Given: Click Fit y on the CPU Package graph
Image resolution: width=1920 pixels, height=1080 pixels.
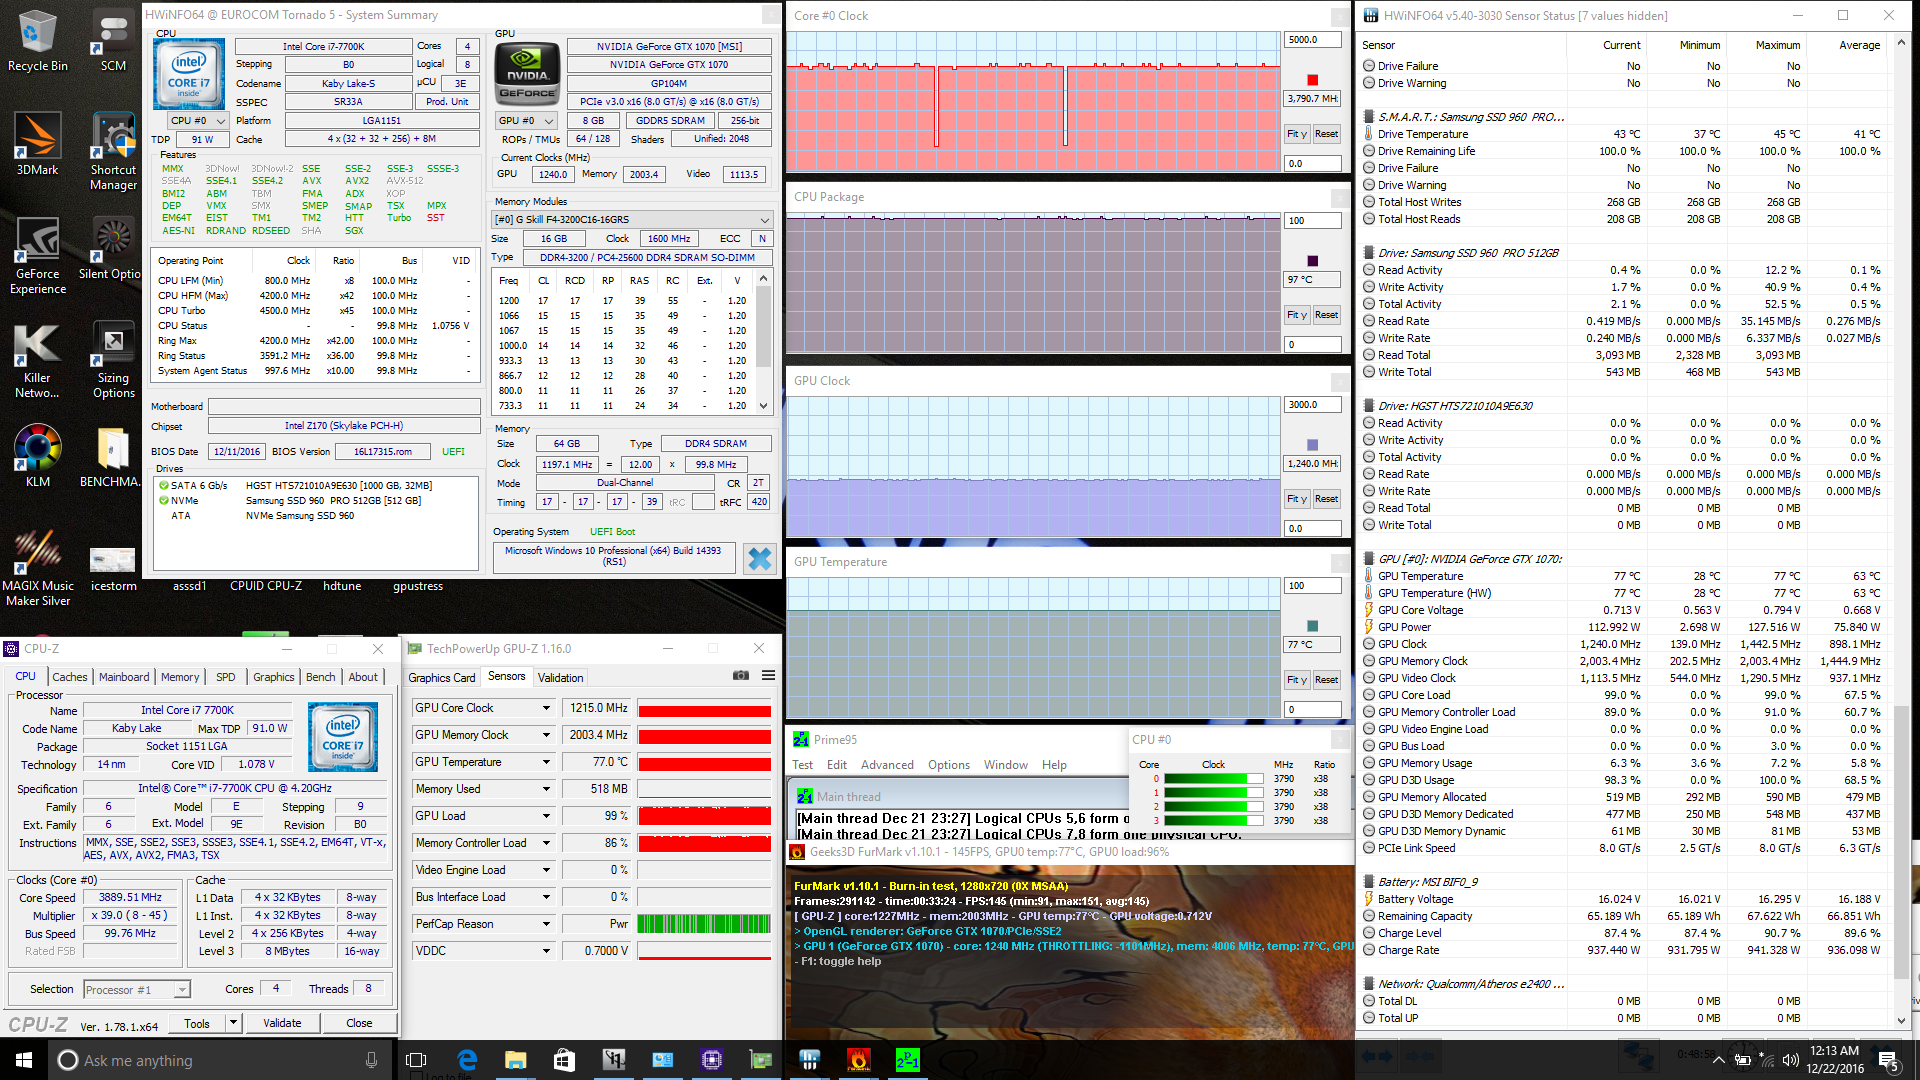Looking at the screenshot, I should 1297,315.
